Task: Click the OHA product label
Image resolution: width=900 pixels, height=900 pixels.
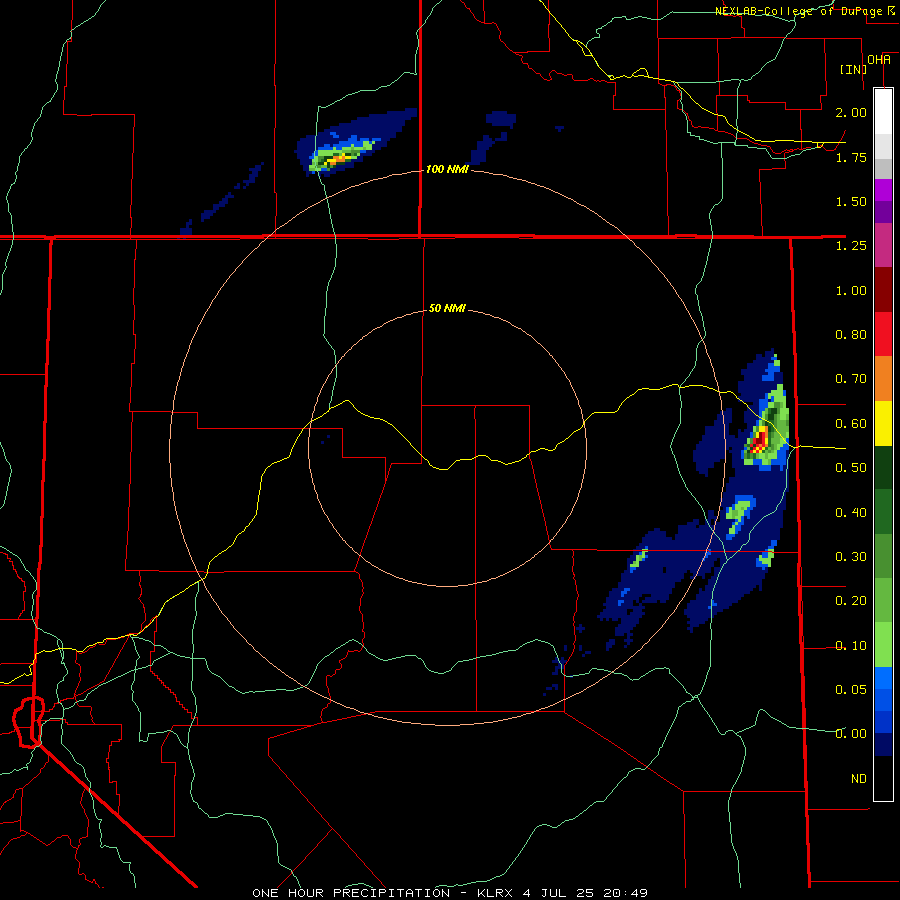Action: pyautogui.click(x=879, y=60)
